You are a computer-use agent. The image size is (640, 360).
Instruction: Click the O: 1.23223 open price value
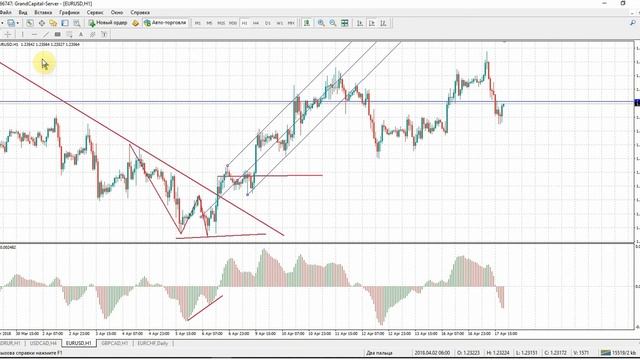click(x=468, y=353)
